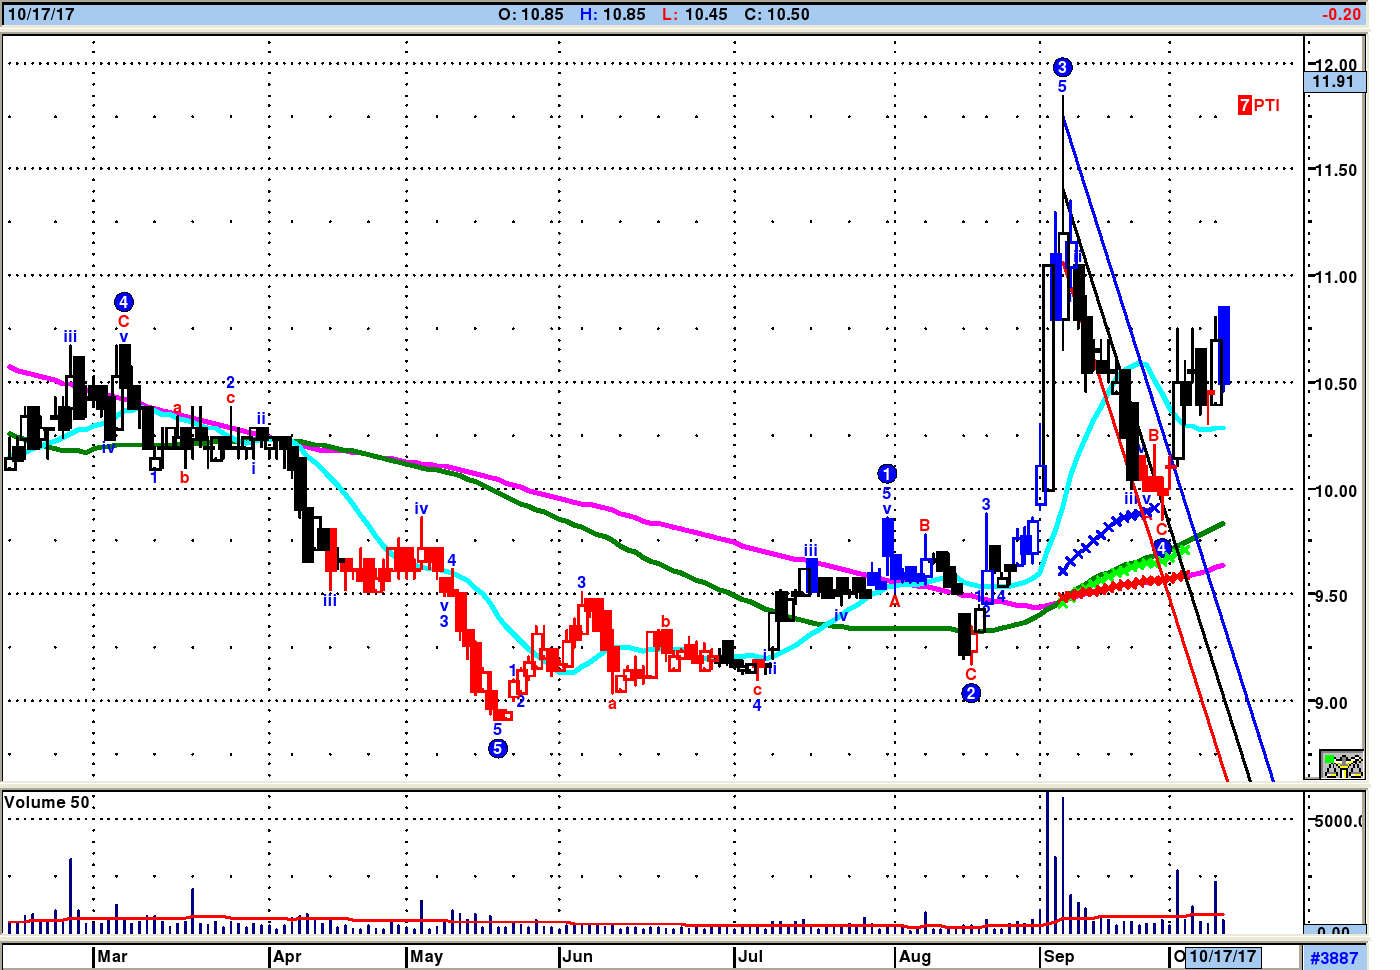The image size is (1400, 970).
Task: Click the 11.91 price marker on price axis
Action: [x=1334, y=82]
